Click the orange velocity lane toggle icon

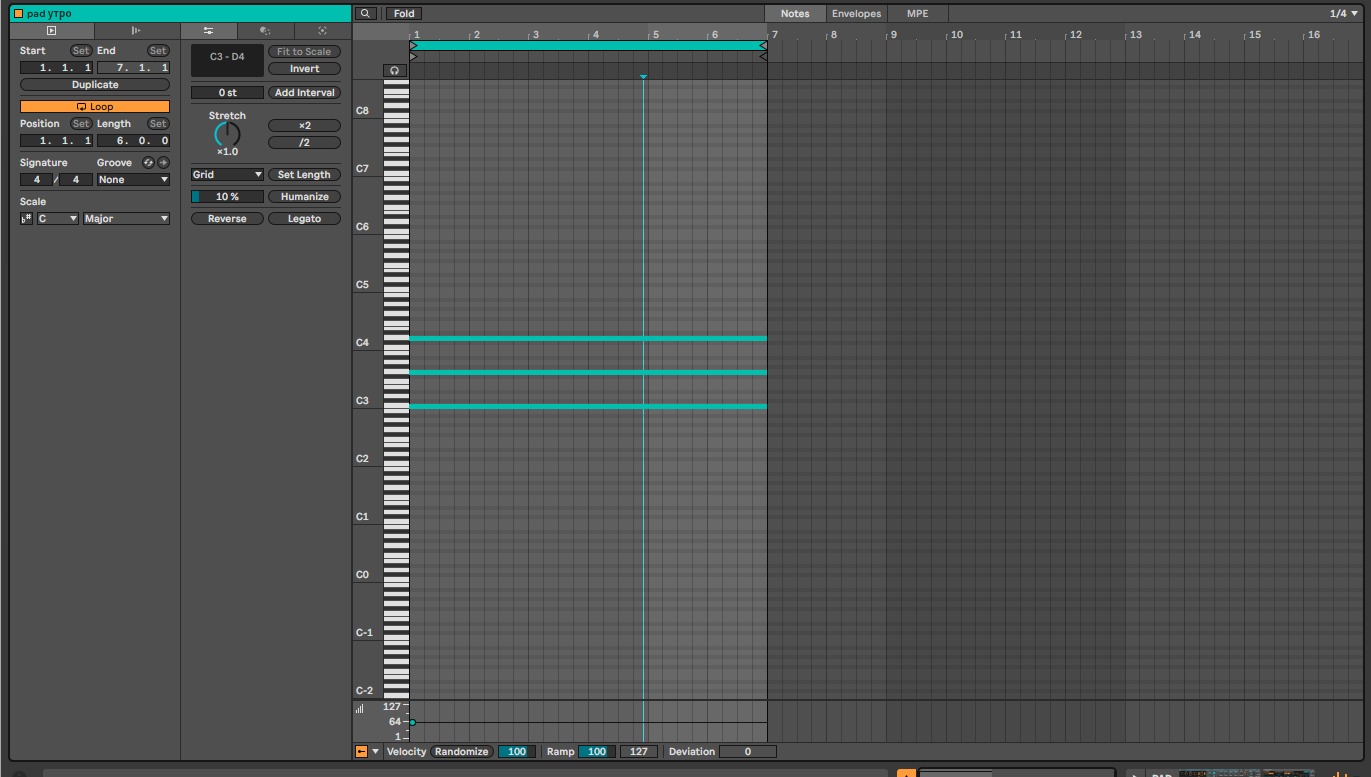tap(362, 752)
